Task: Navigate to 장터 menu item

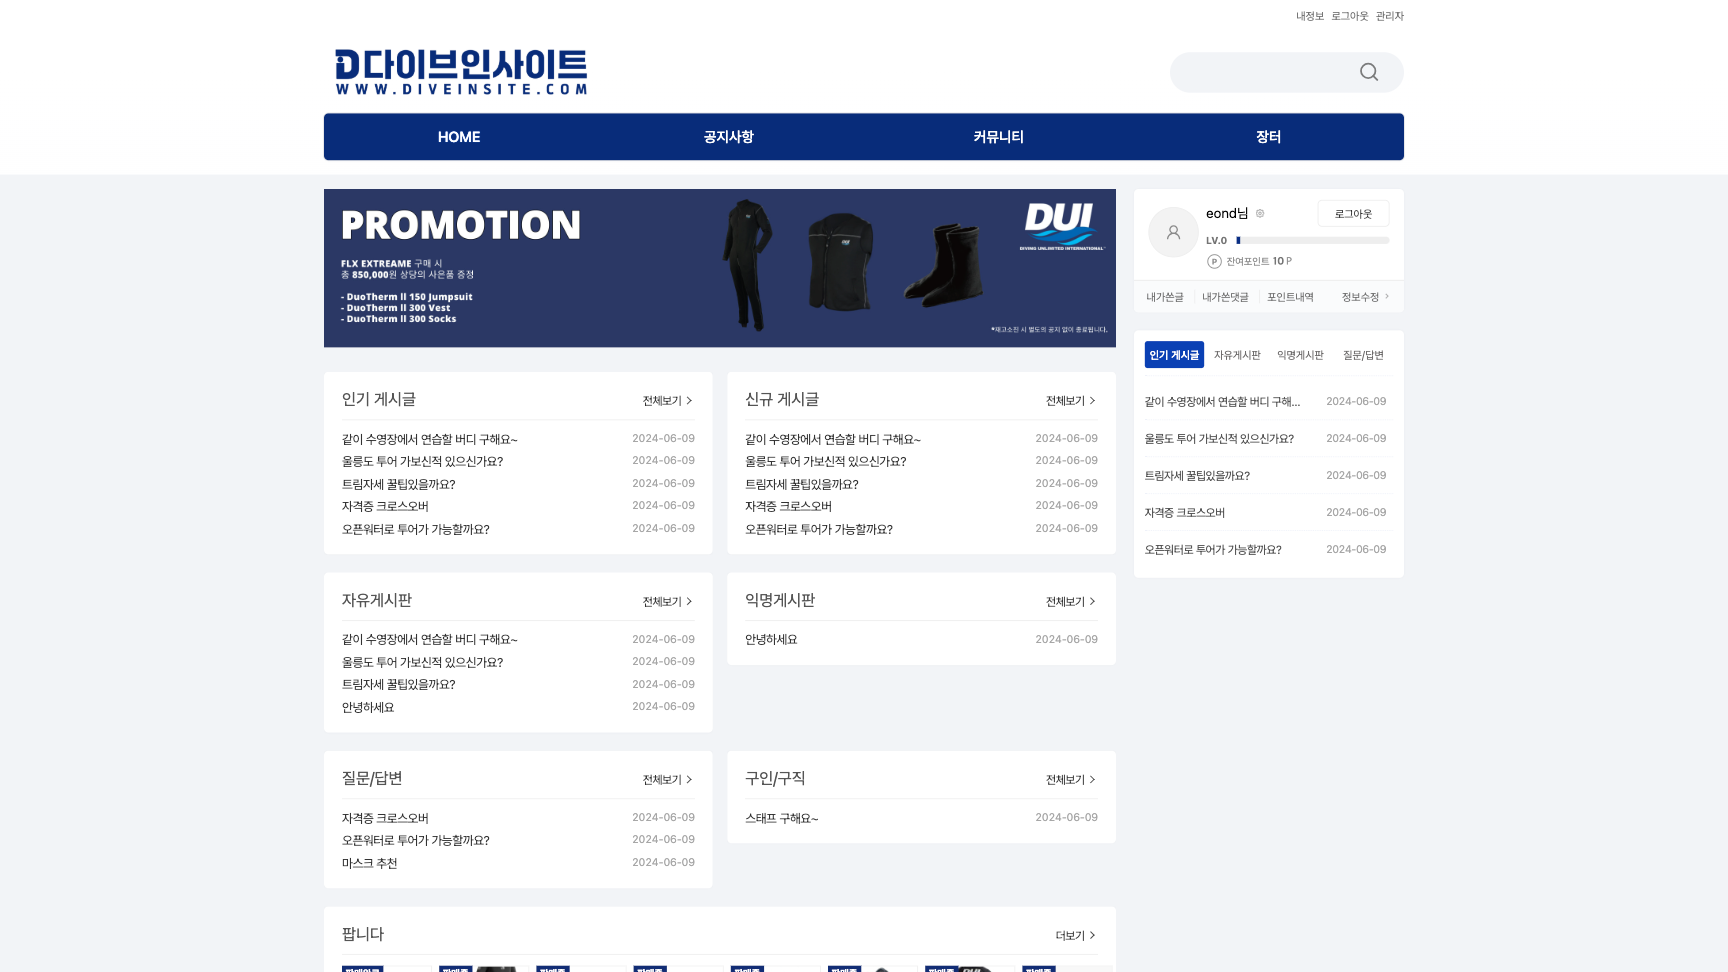Action: 1268,137
